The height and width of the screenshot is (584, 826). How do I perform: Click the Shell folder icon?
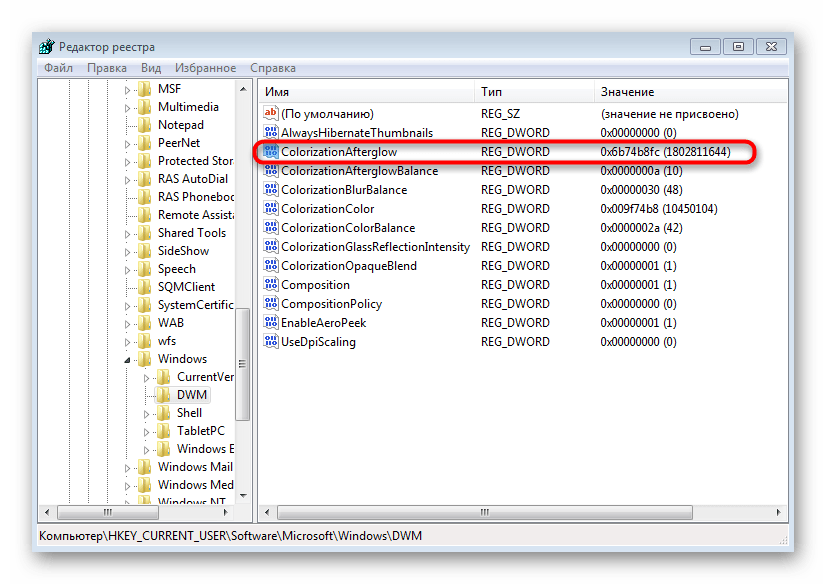[164, 413]
